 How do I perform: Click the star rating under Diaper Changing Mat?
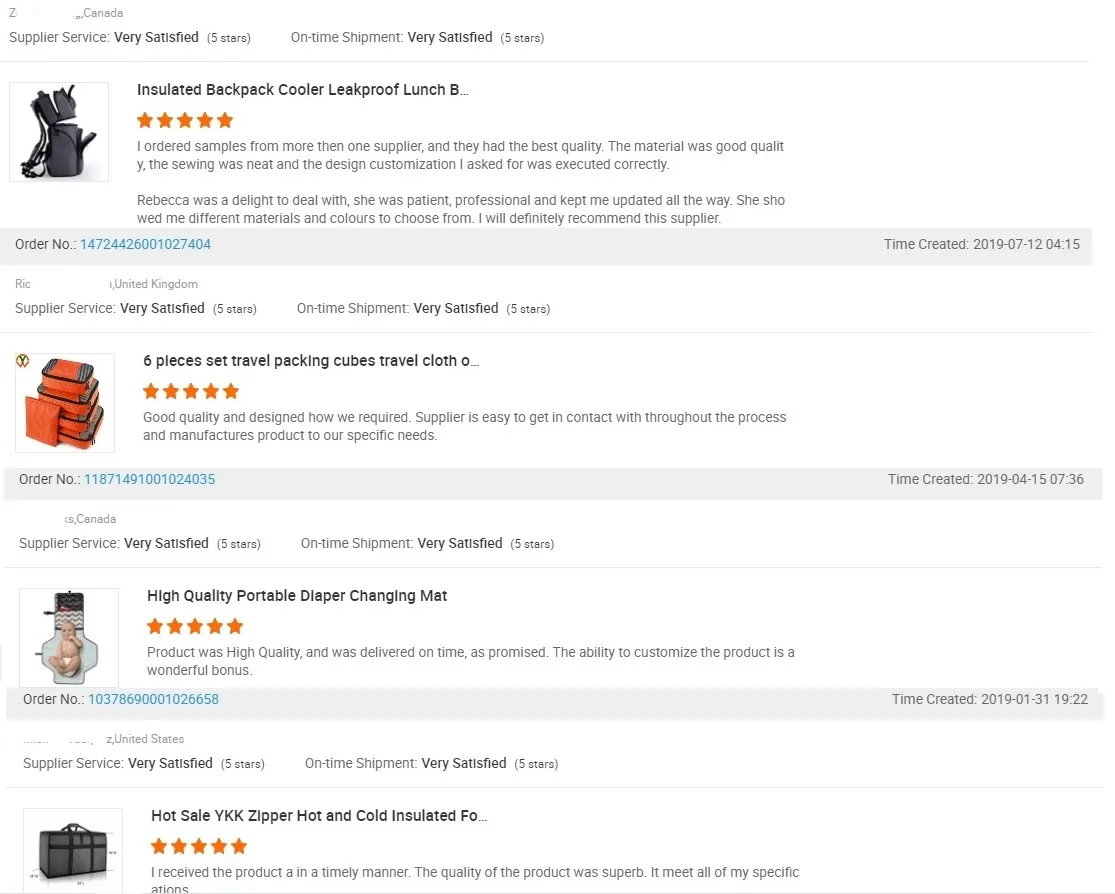coord(195,627)
